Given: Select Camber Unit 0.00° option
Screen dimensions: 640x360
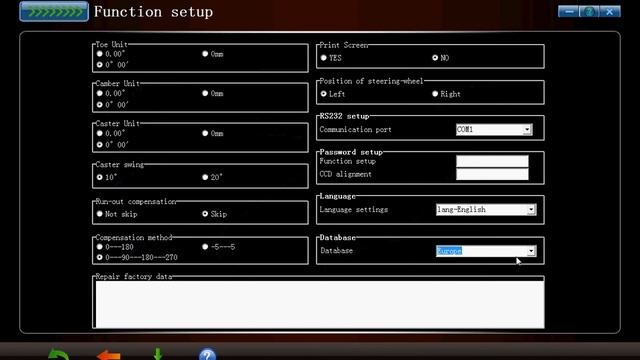Looking at the screenshot, I should pos(100,93).
